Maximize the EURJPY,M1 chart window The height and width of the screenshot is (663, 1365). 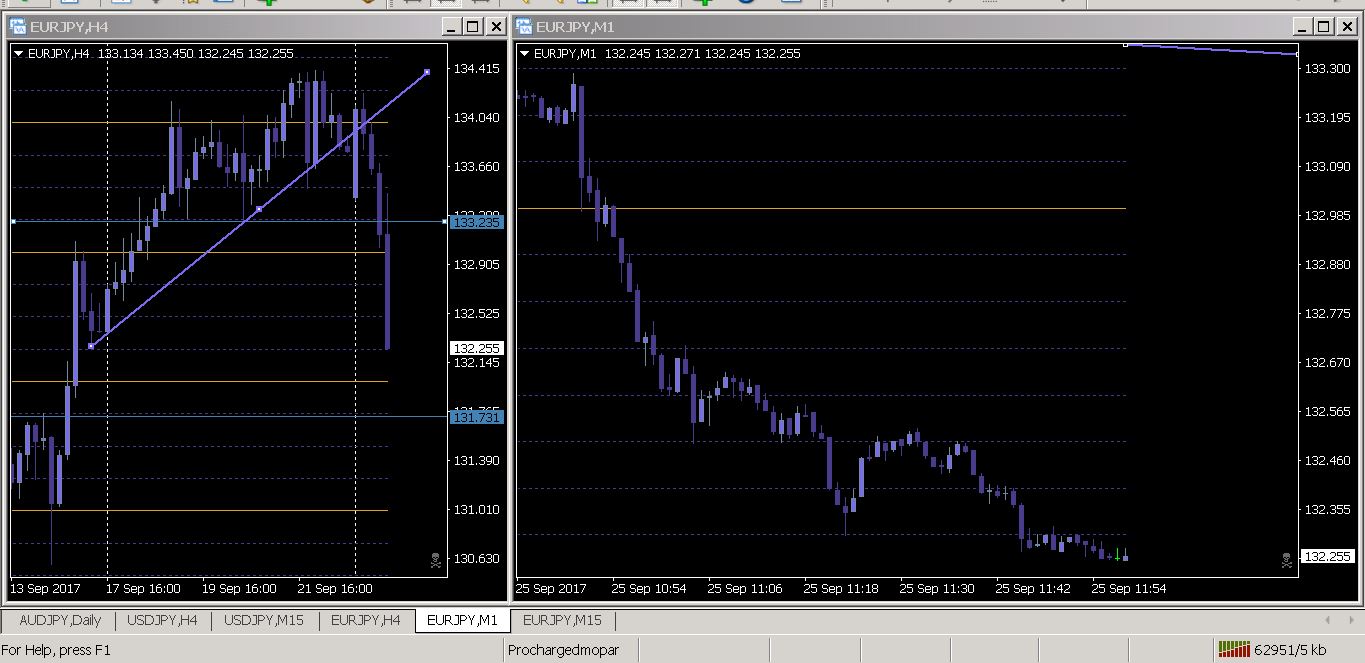(1324, 27)
